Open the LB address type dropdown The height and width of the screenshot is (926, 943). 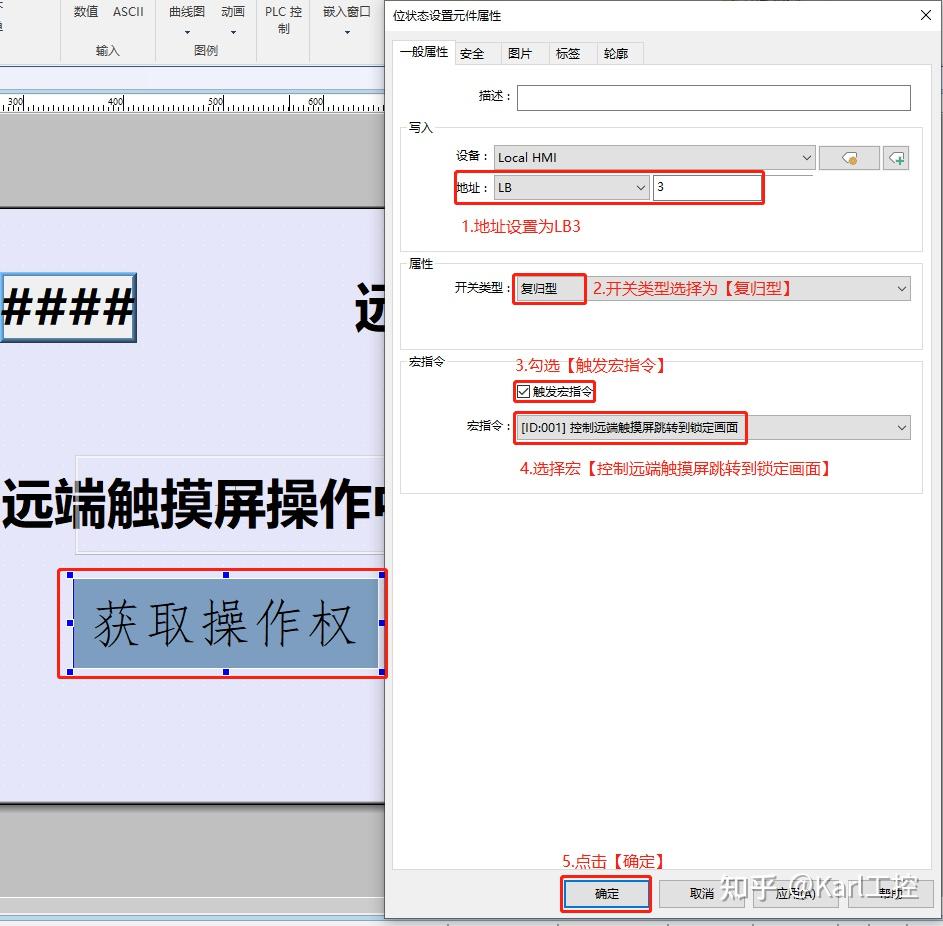click(x=641, y=188)
